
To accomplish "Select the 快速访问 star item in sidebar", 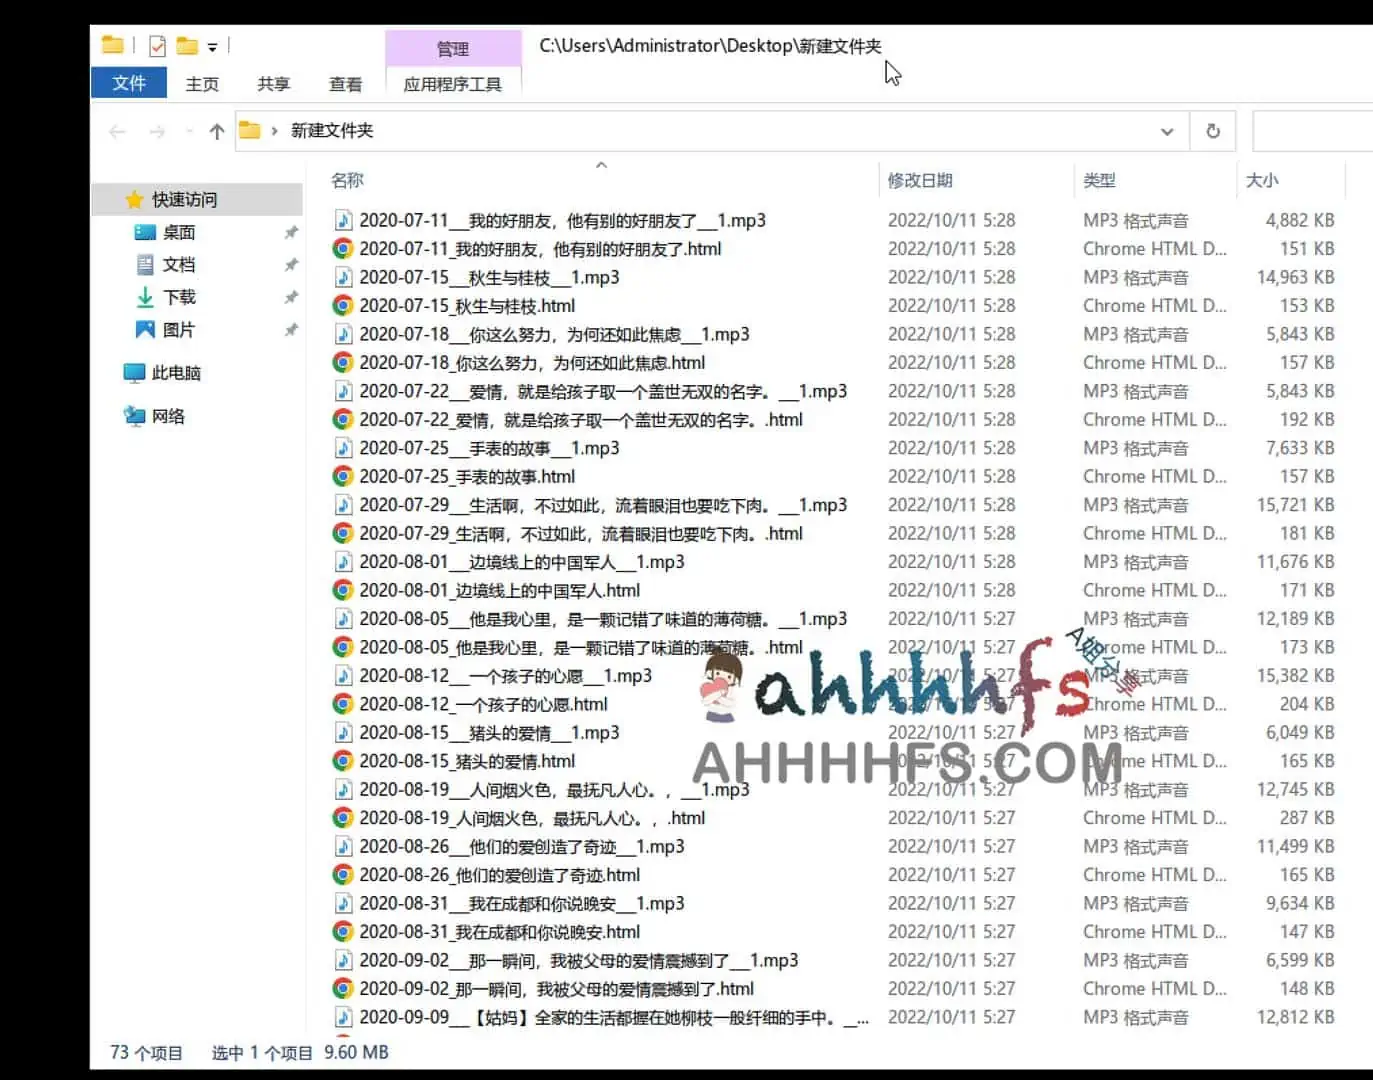I will (x=185, y=199).
